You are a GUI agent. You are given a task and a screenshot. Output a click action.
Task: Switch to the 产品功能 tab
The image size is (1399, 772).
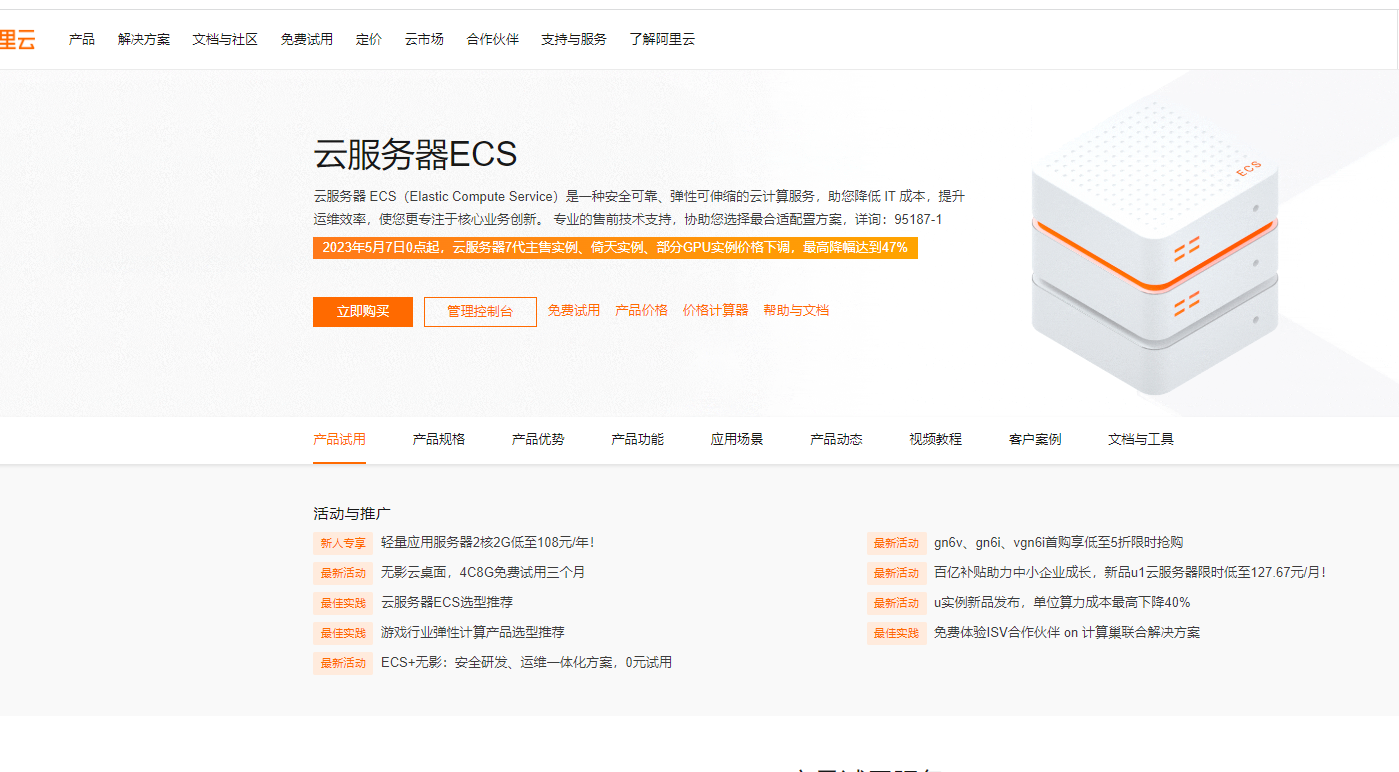(x=637, y=439)
